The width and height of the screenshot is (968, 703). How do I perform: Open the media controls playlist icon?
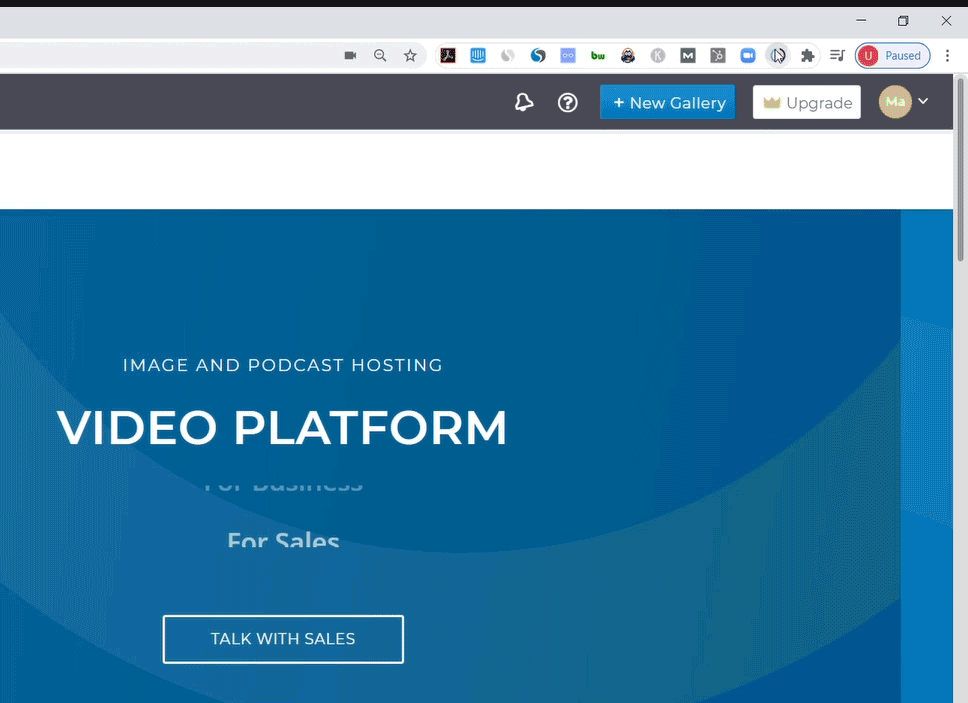(x=837, y=56)
